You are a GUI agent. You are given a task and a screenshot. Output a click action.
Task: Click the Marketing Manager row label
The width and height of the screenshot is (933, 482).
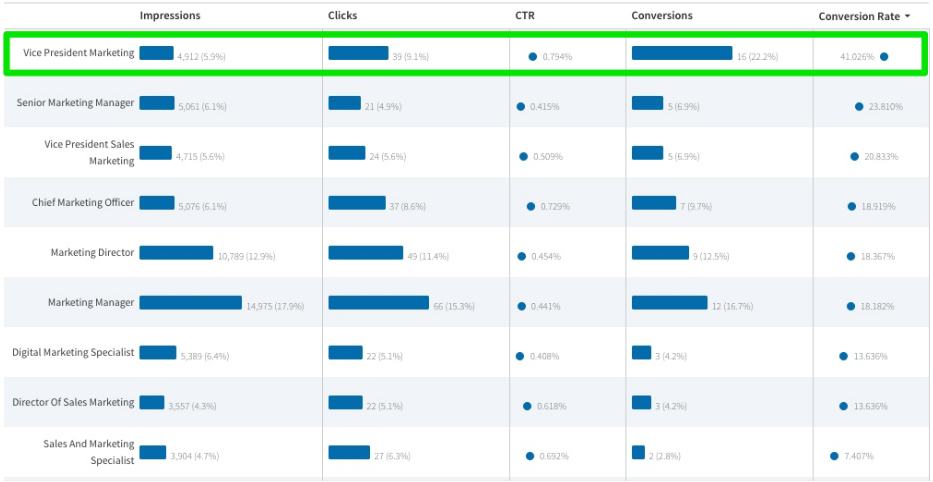tap(91, 303)
